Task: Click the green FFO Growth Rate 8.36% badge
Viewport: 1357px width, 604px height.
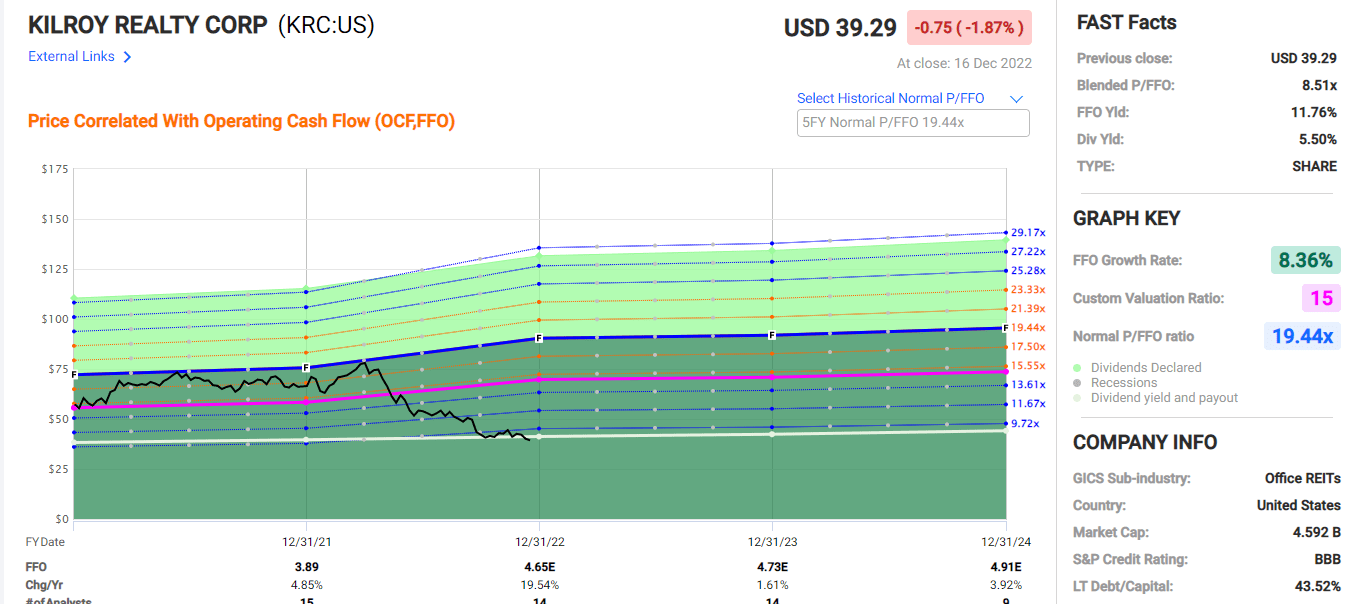Action: click(1306, 260)
